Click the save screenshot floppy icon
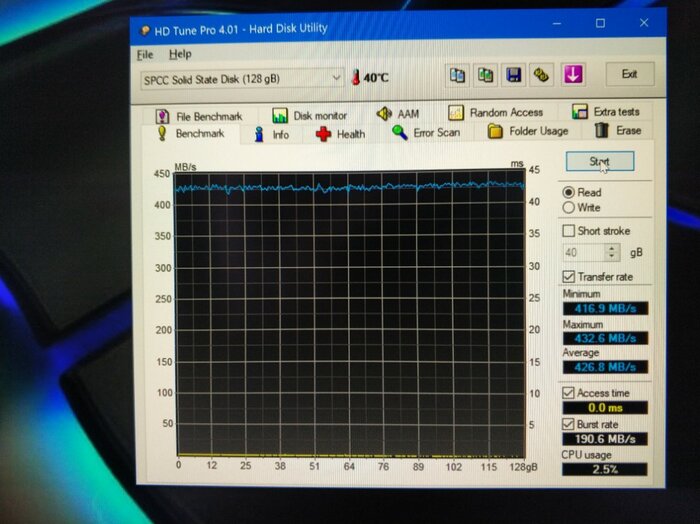700x524 pixels. [513, 75]
